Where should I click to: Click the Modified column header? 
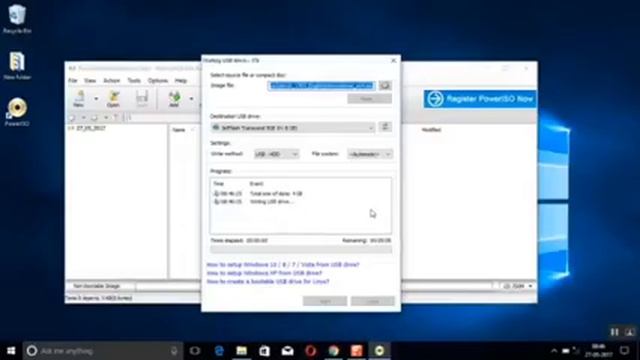pyautogui.click(x=431, y=130)
